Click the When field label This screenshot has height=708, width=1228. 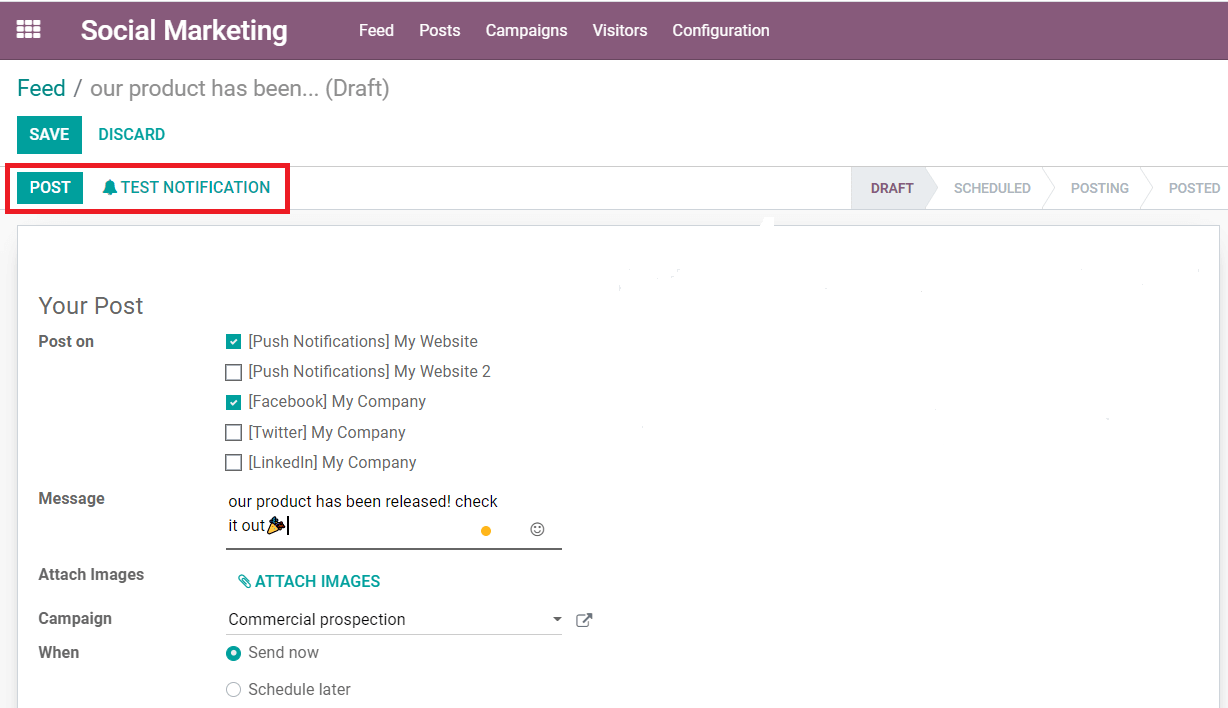58,653
